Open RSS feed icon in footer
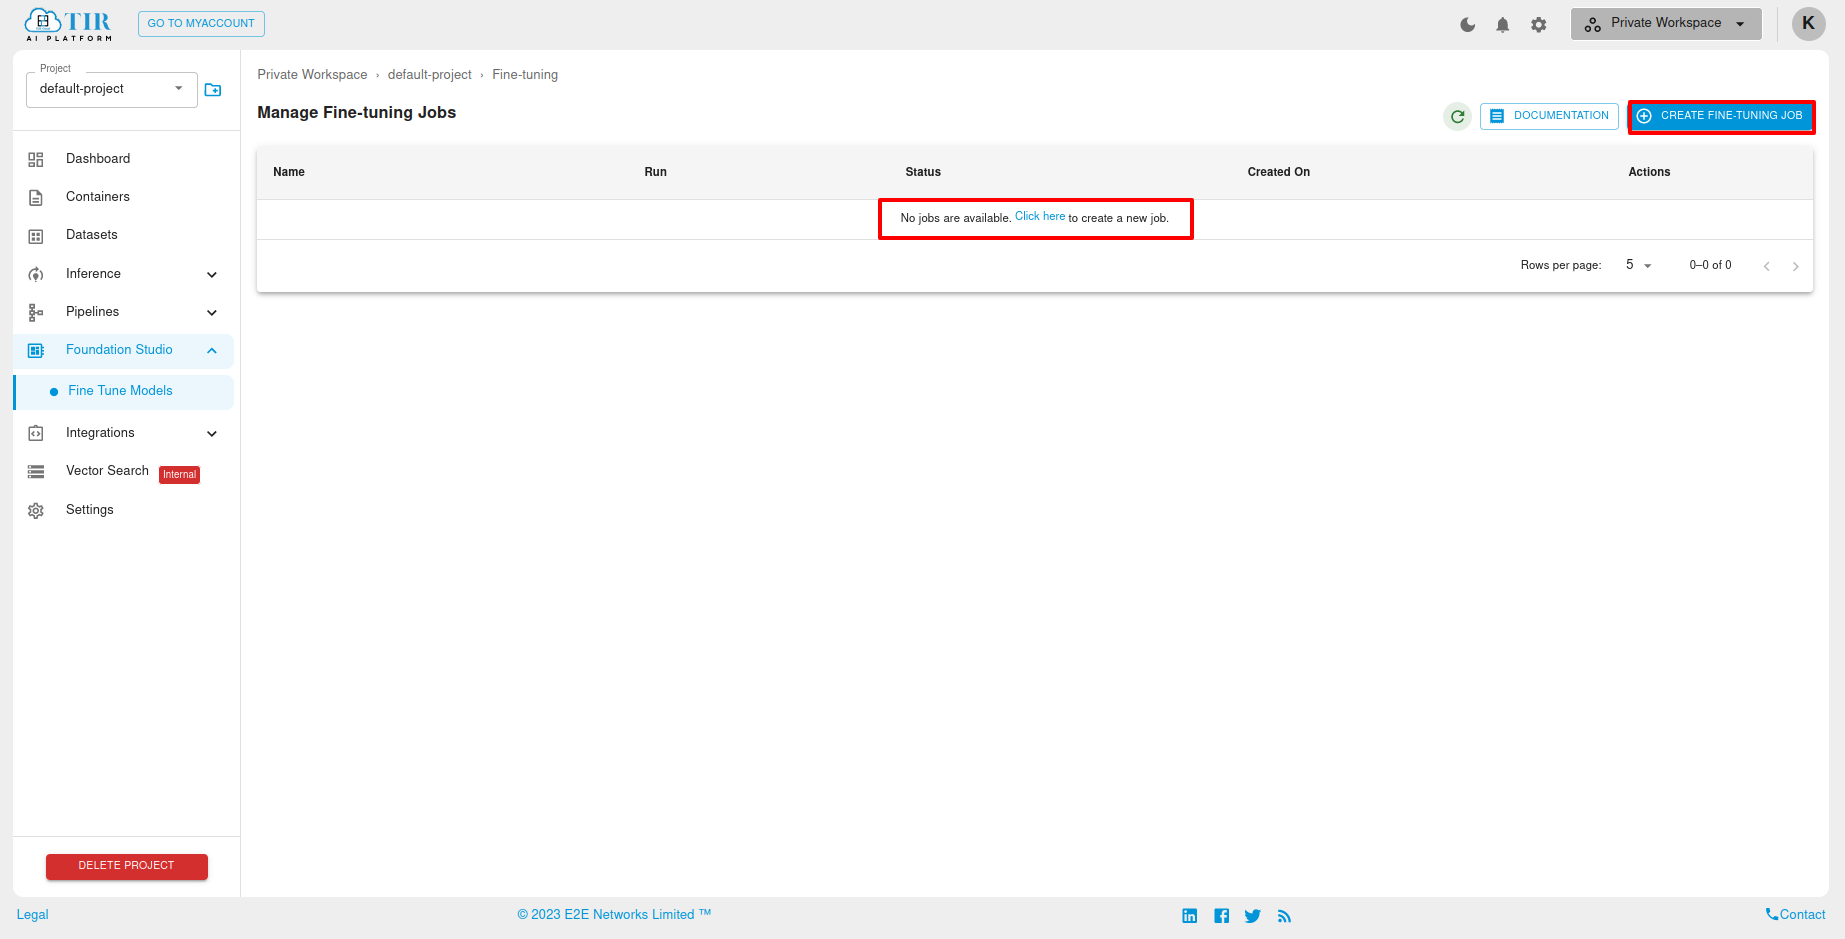Screen dimensions: 1845x939 (1285, 916)
